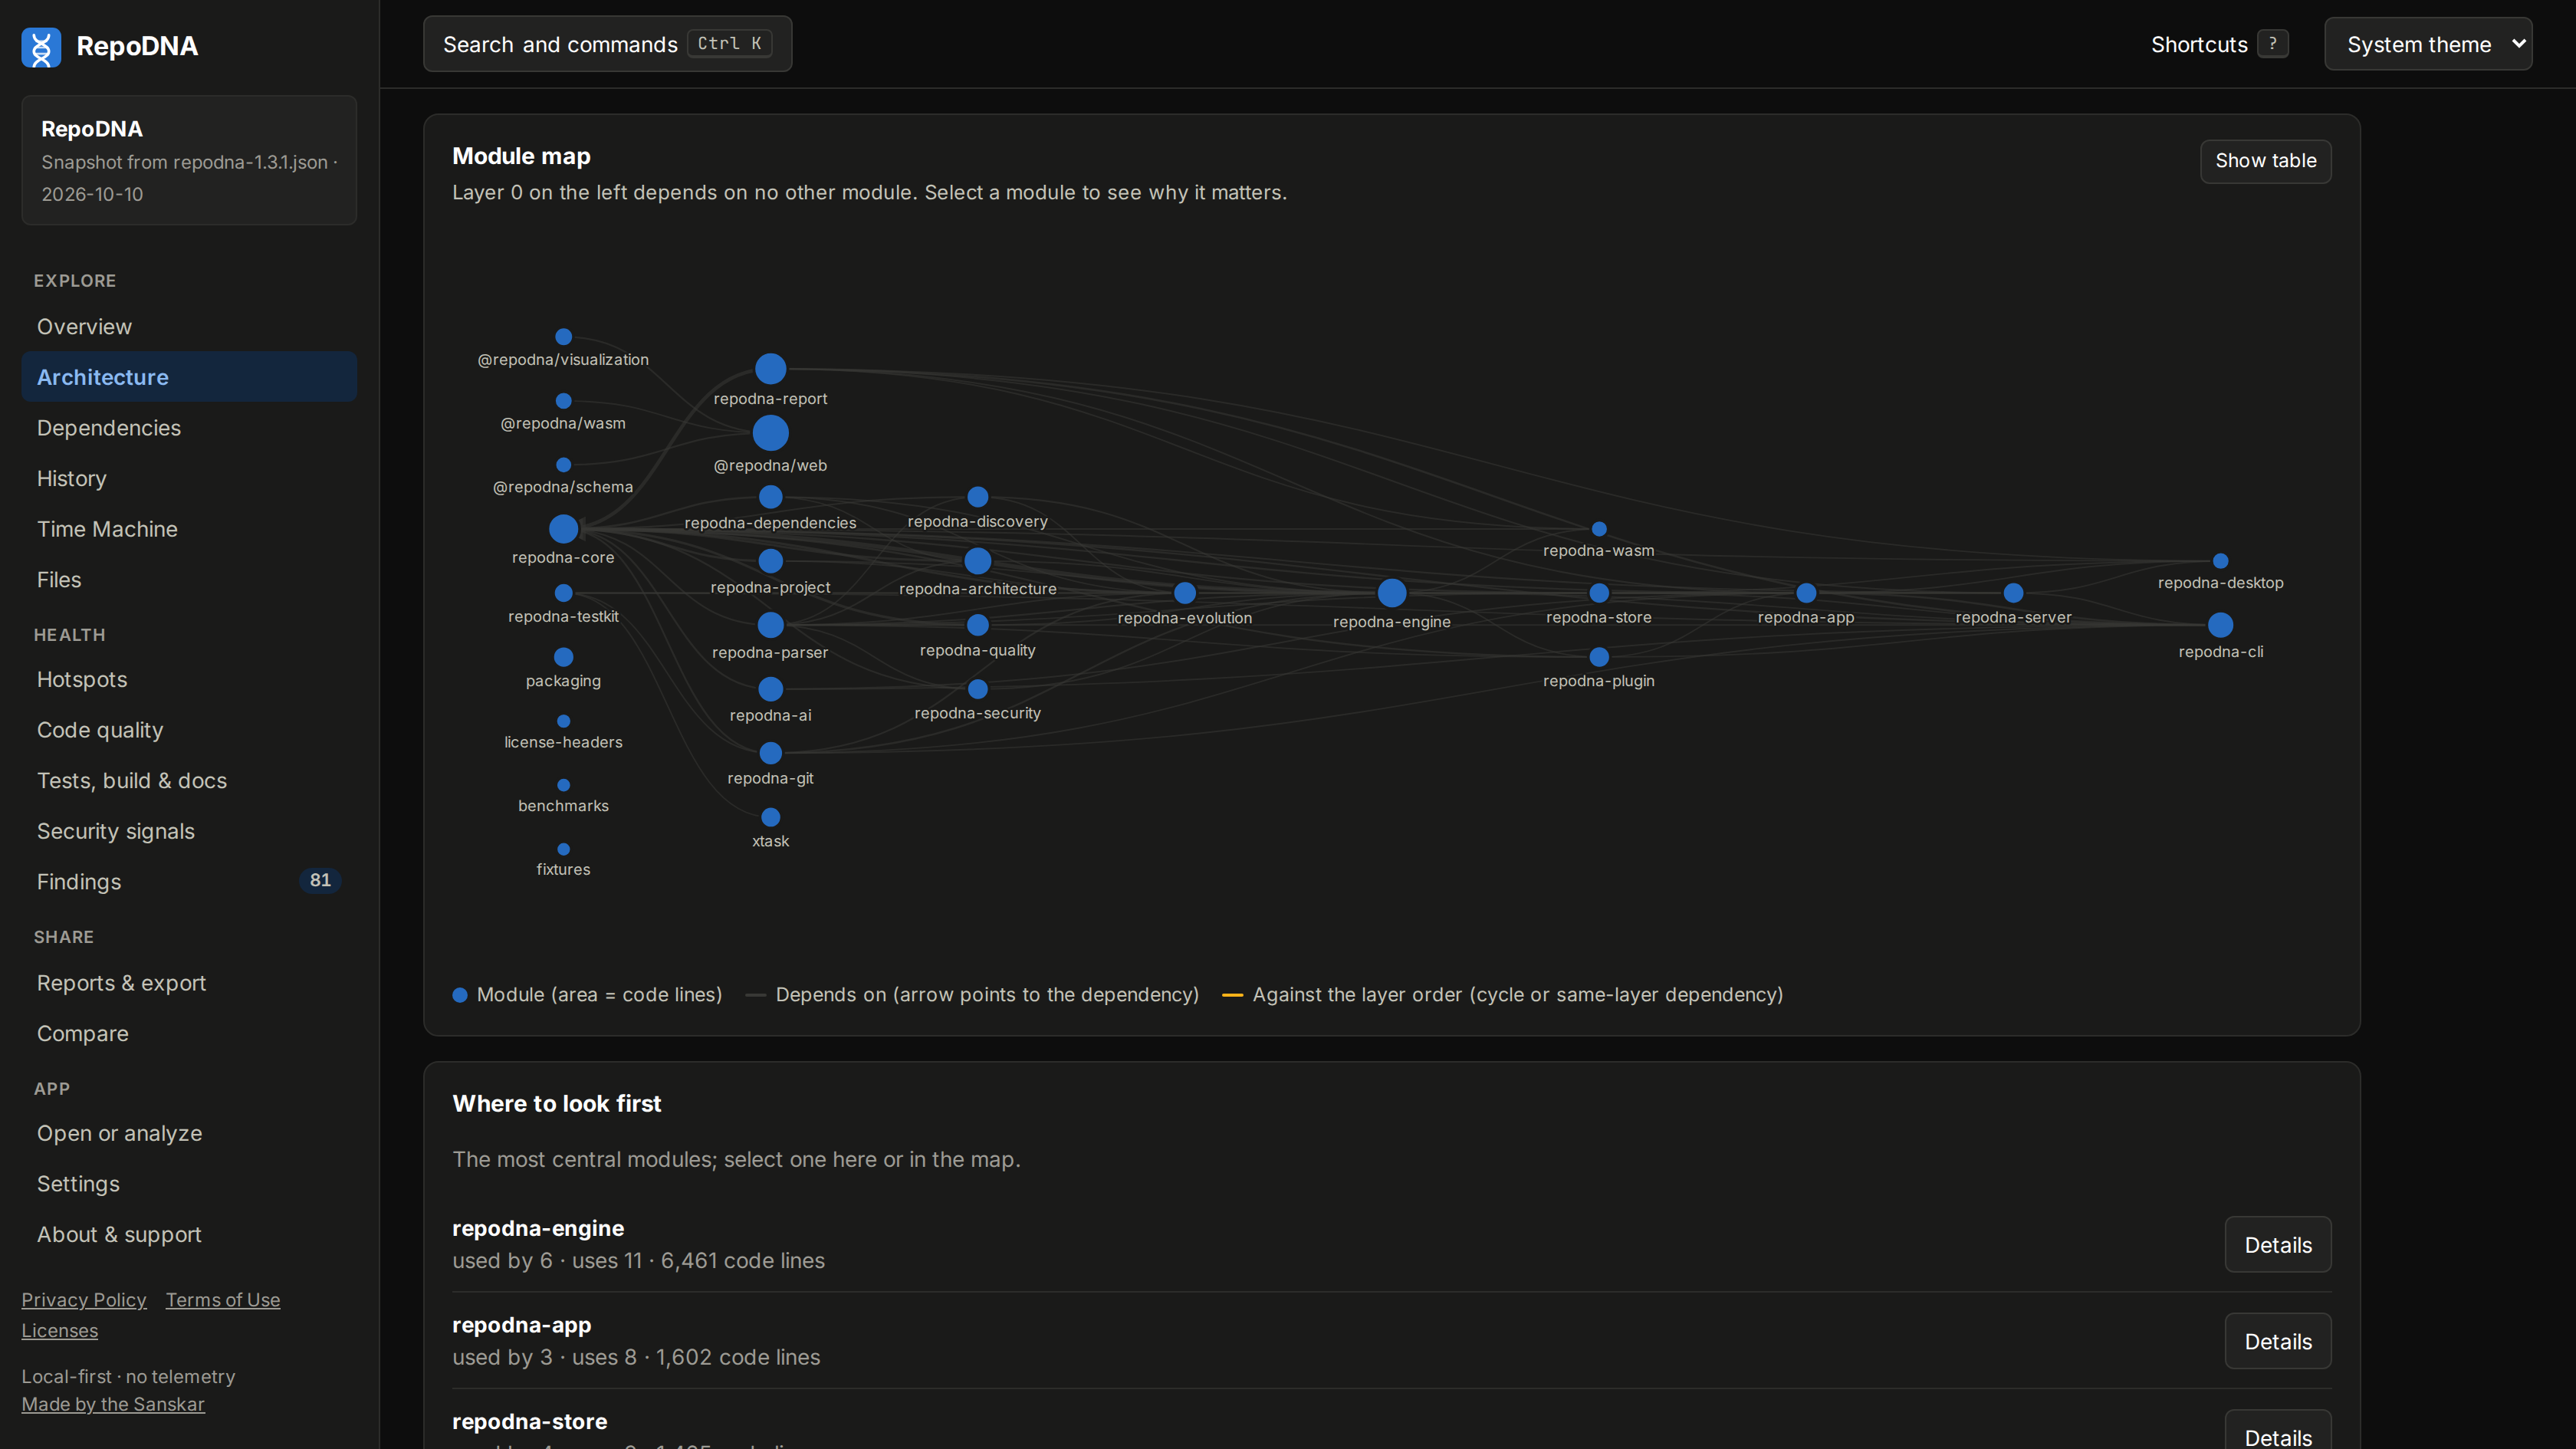Select the repodna-core module node
This screenshot has height=1449, width=2576.
[563, 528]
